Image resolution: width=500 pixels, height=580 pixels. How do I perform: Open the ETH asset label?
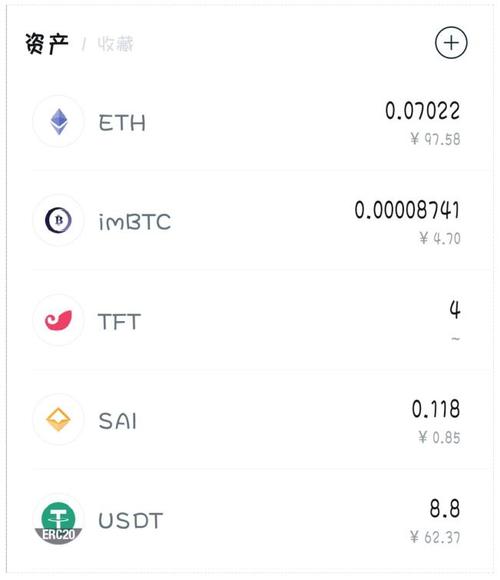coord(122,123)
